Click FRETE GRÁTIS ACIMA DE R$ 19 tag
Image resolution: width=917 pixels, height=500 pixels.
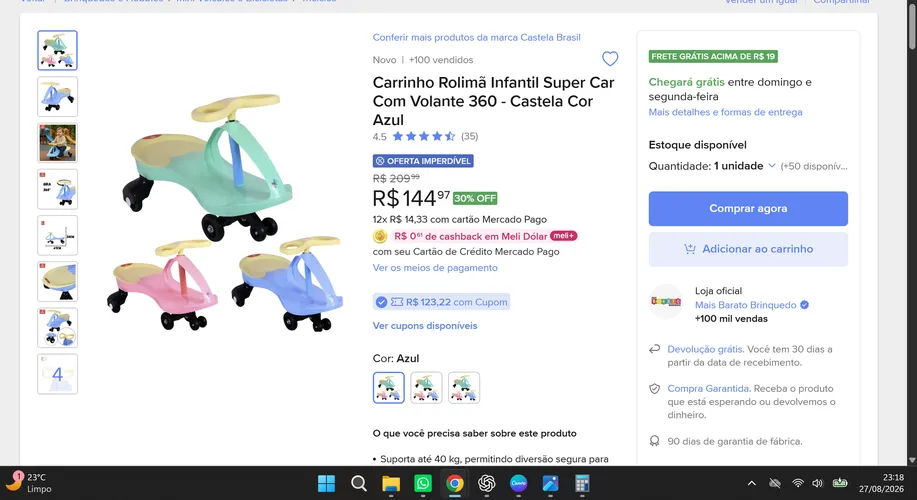pos(713,57)
